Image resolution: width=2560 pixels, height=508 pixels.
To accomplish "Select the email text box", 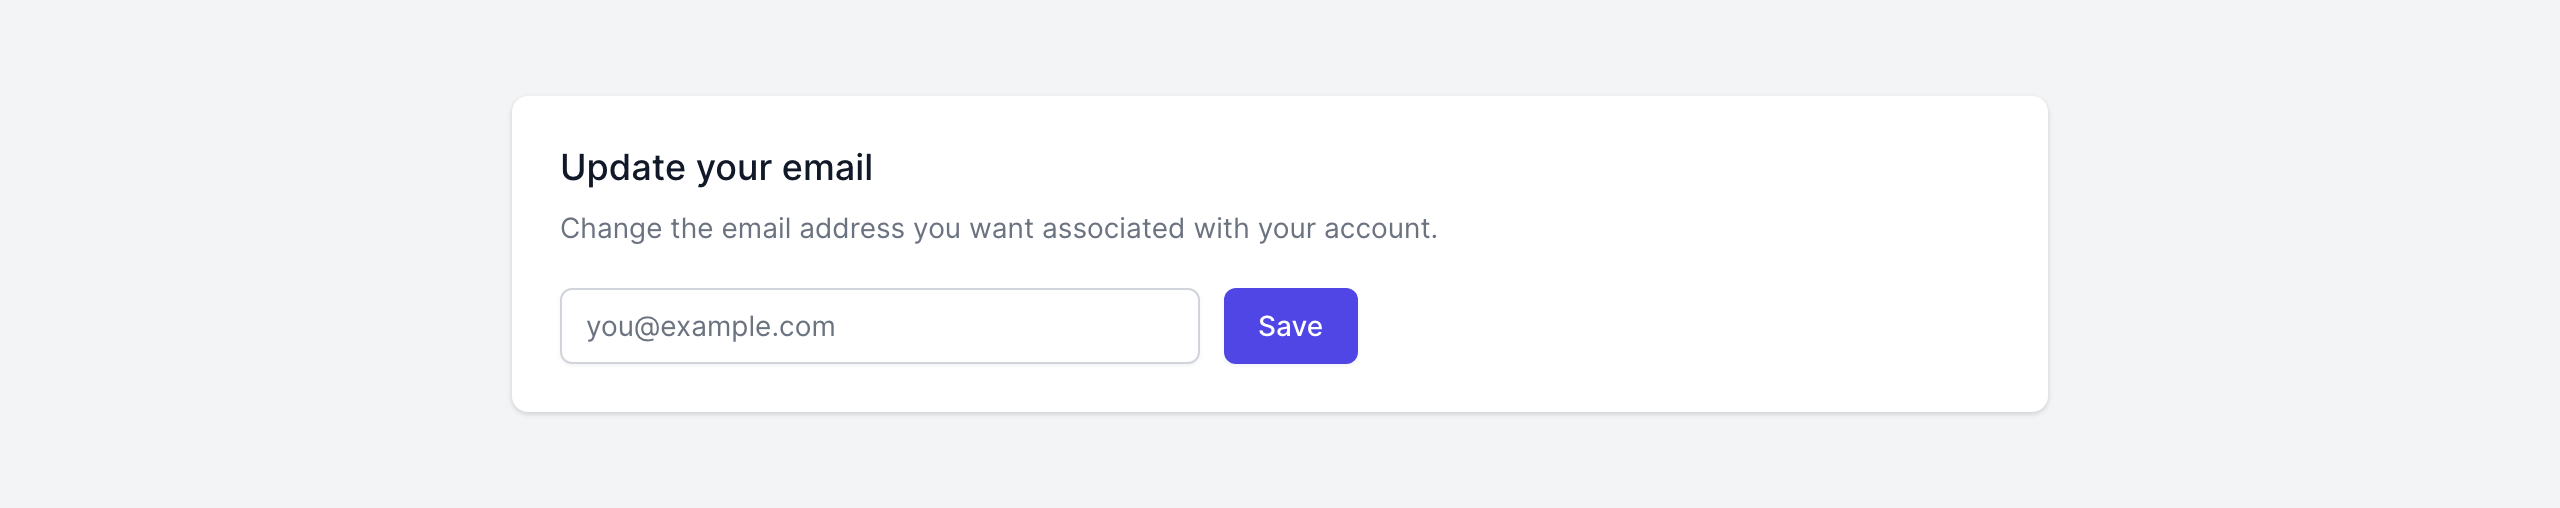I will pos(879,326).
